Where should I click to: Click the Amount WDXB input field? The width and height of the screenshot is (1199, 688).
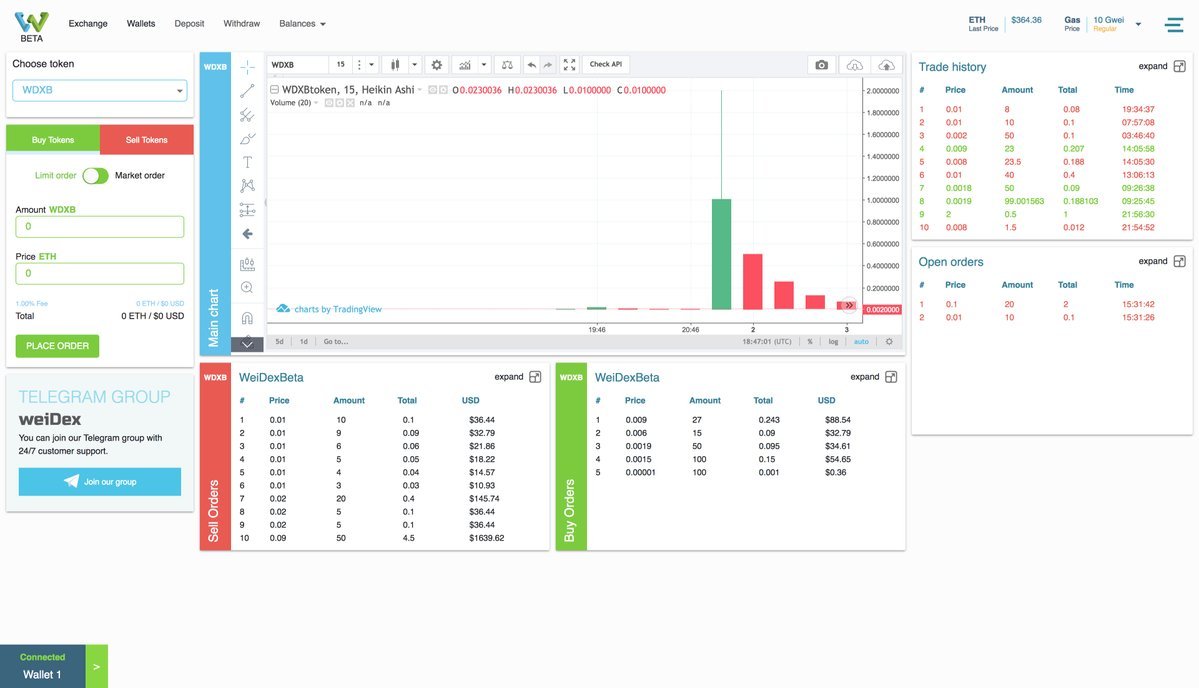[x=99, y=226]
